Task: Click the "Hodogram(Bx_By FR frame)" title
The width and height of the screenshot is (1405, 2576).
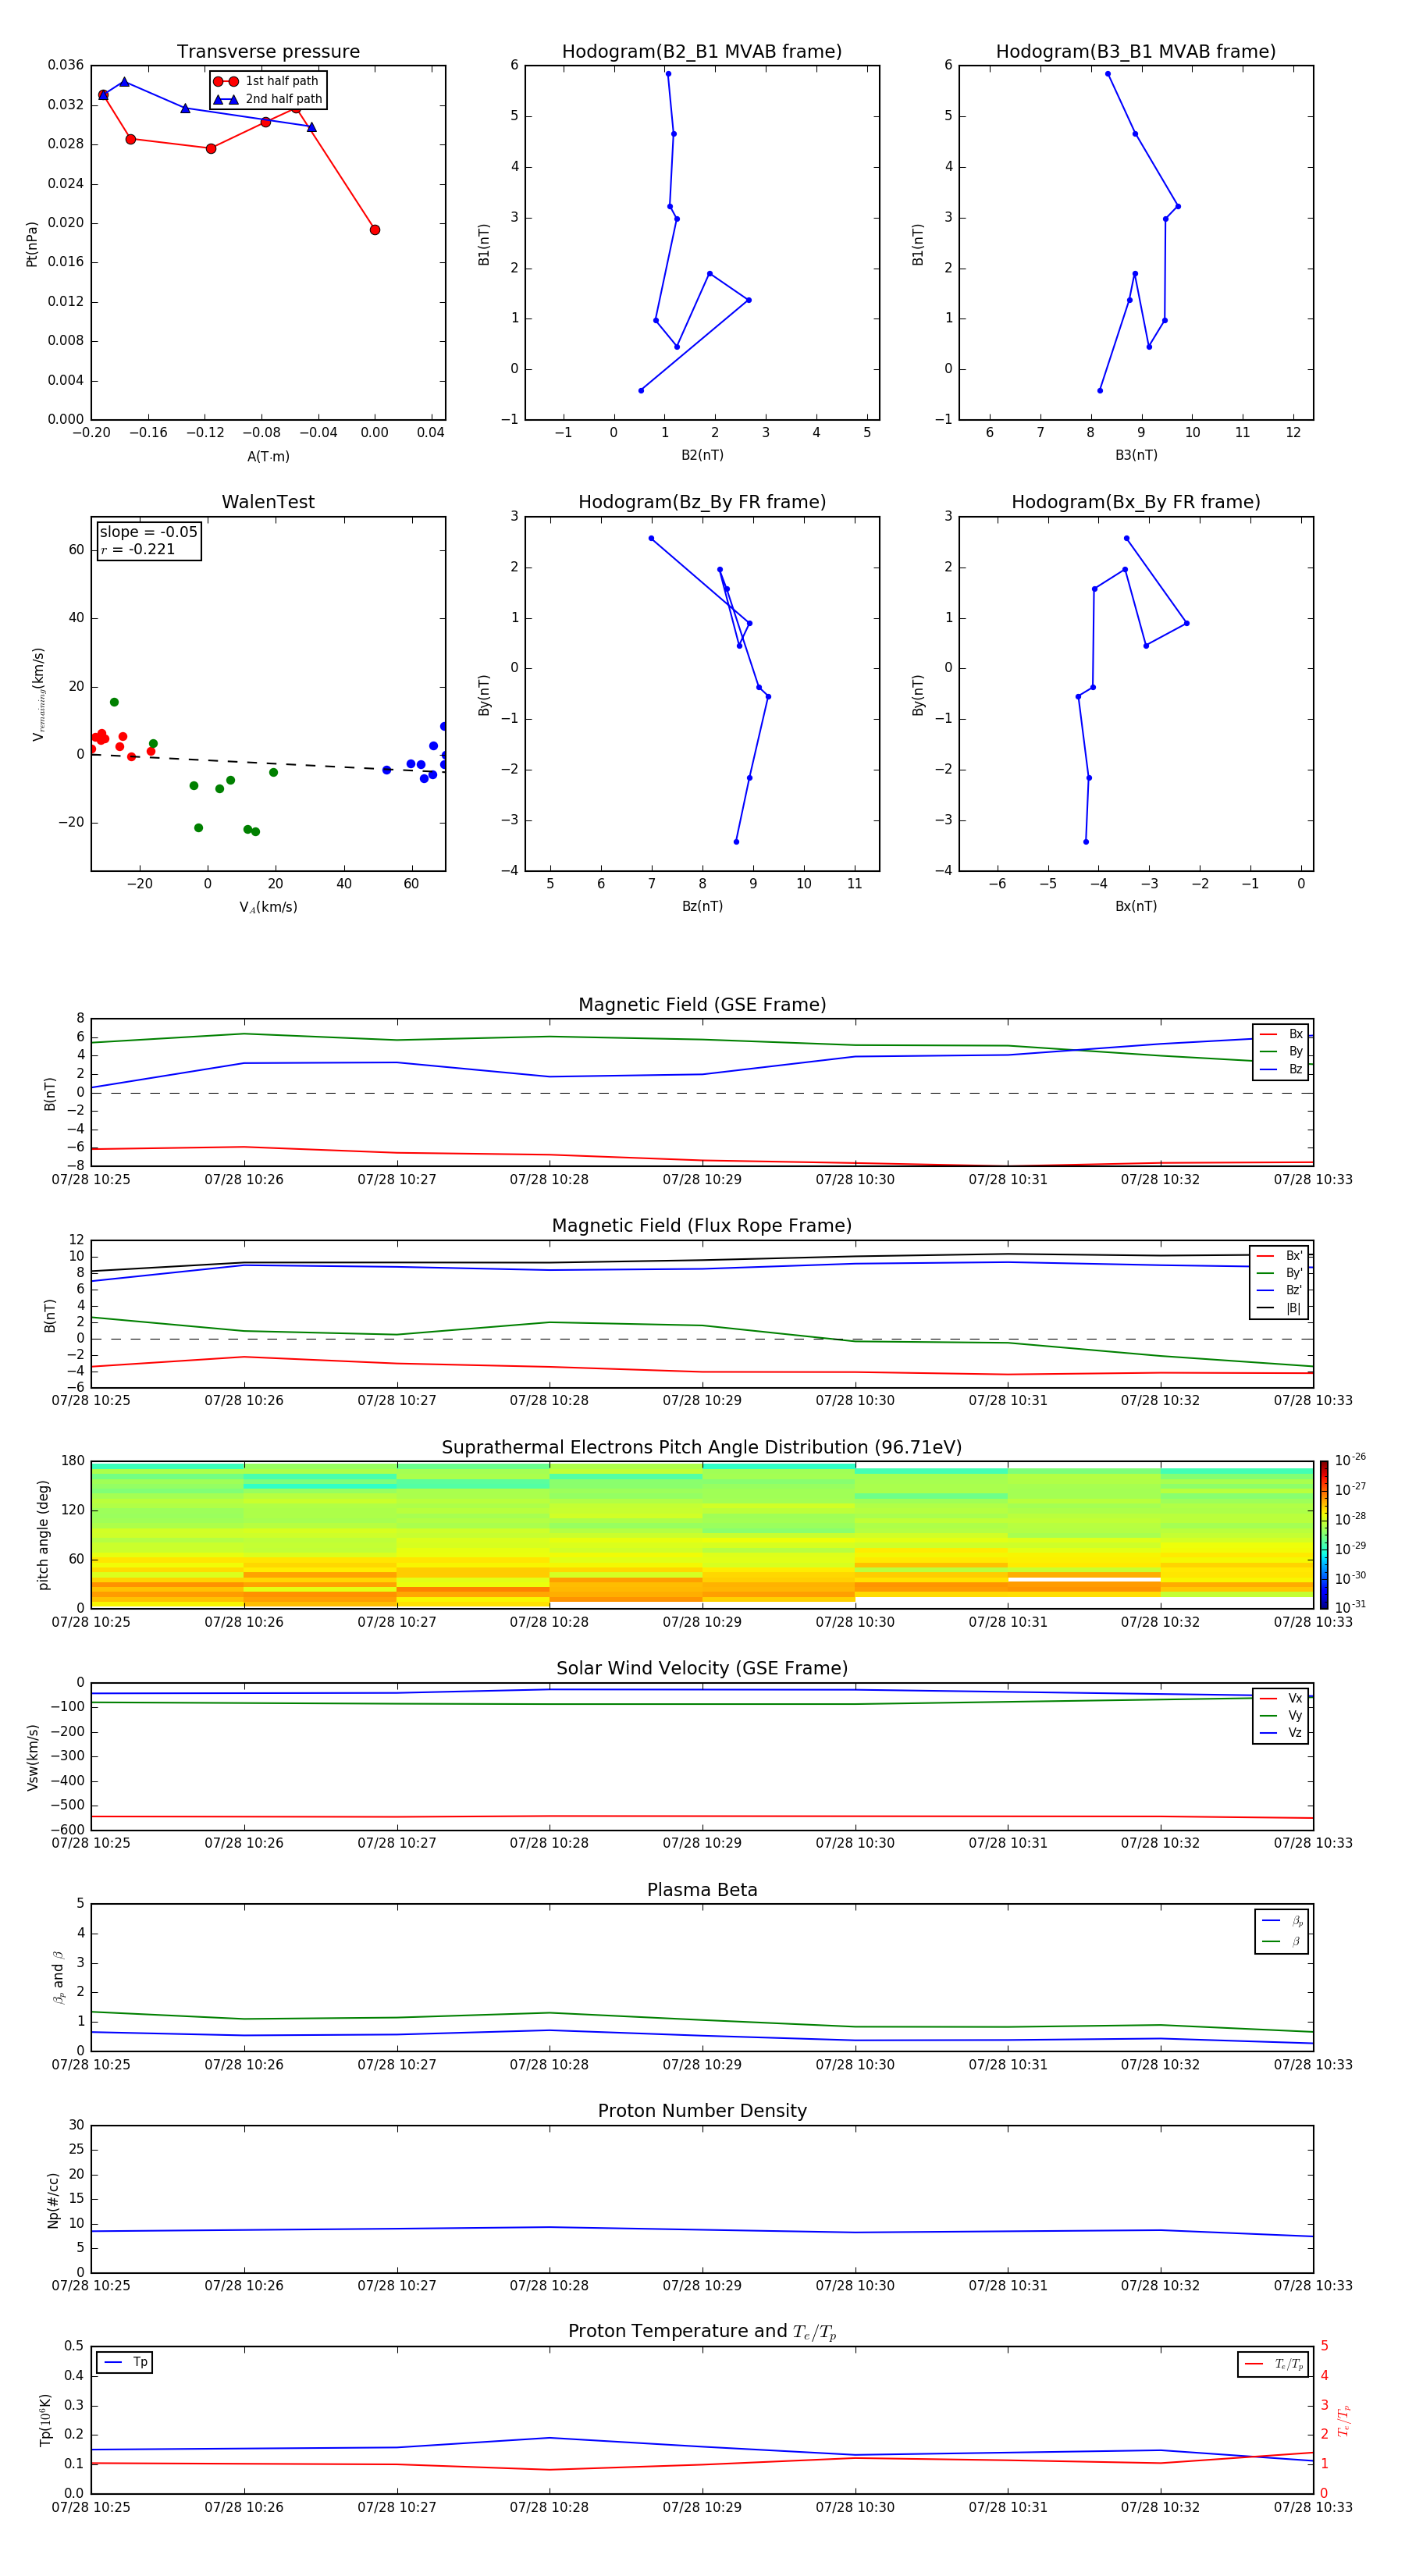Action: click(1136, 502)
